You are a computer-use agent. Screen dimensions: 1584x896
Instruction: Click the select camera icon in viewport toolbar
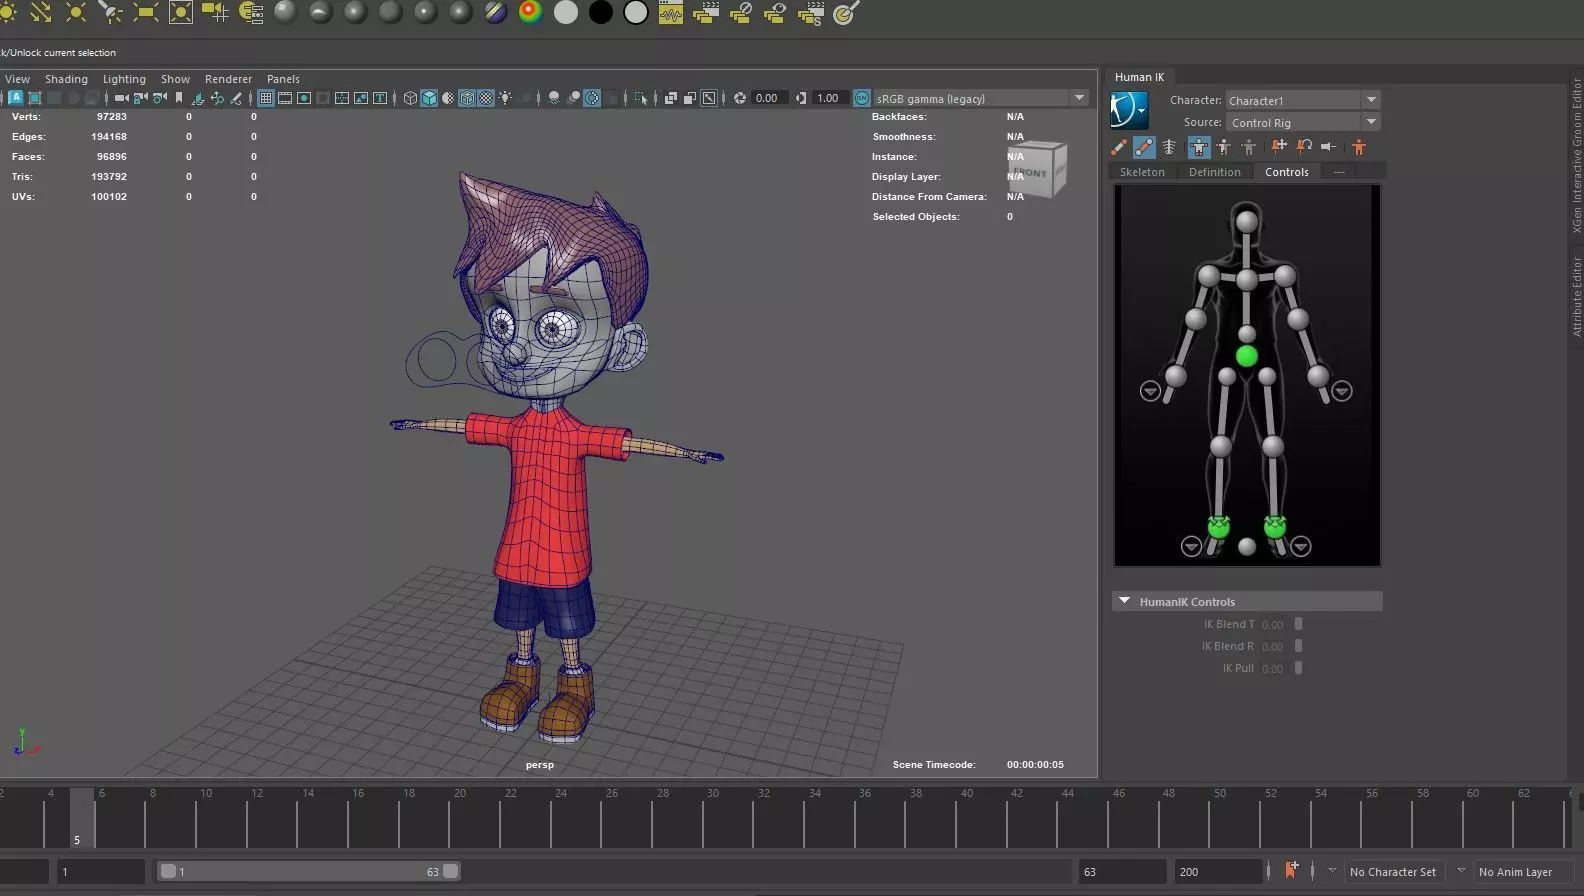click(121, 98)
